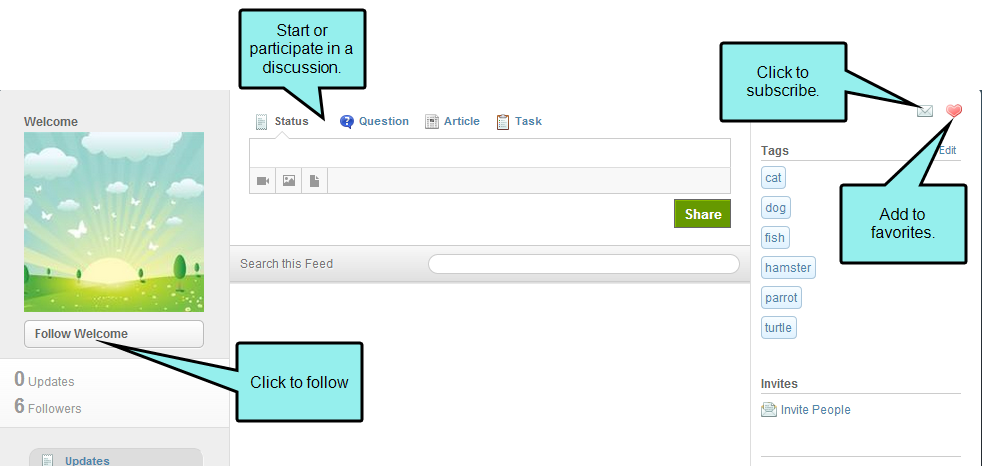This screenshot has width=982, height=466.
Task: Click the Welcome profile picture
Action: [114, 222]
